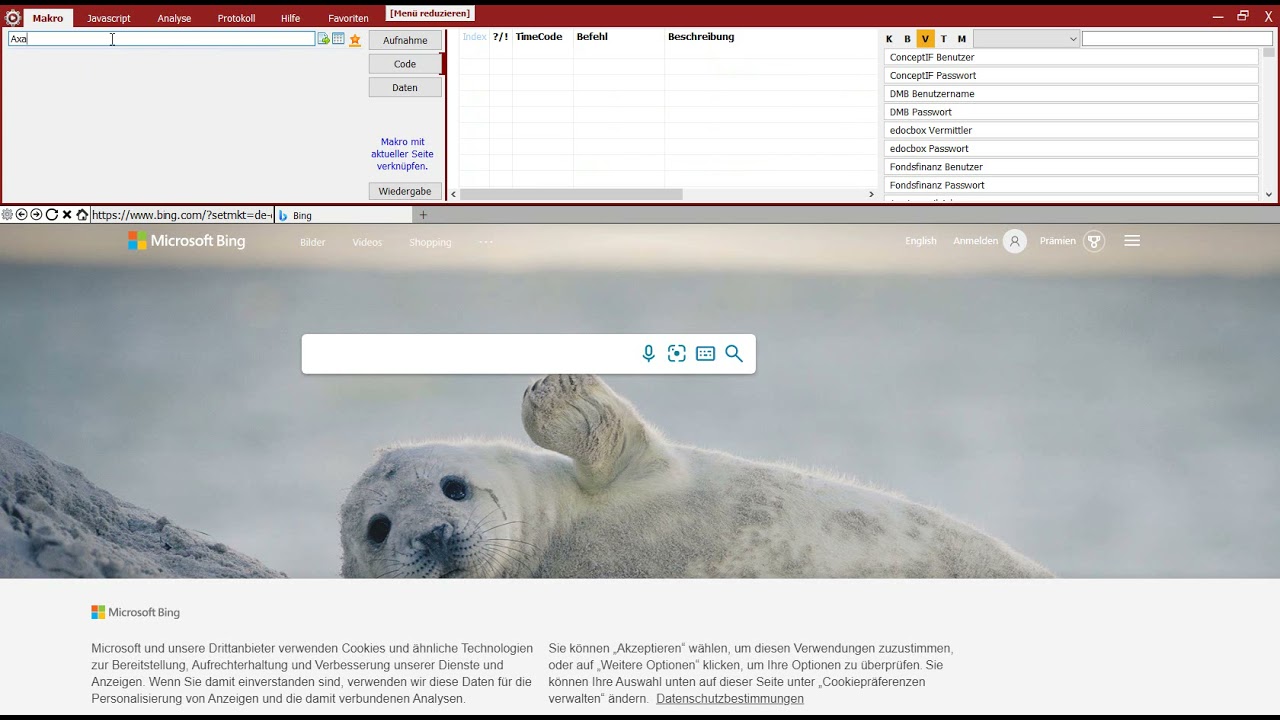Screen dimensions: 1280x720
Task: Click the gear app logo in title bar
Action: coord(13,17)
